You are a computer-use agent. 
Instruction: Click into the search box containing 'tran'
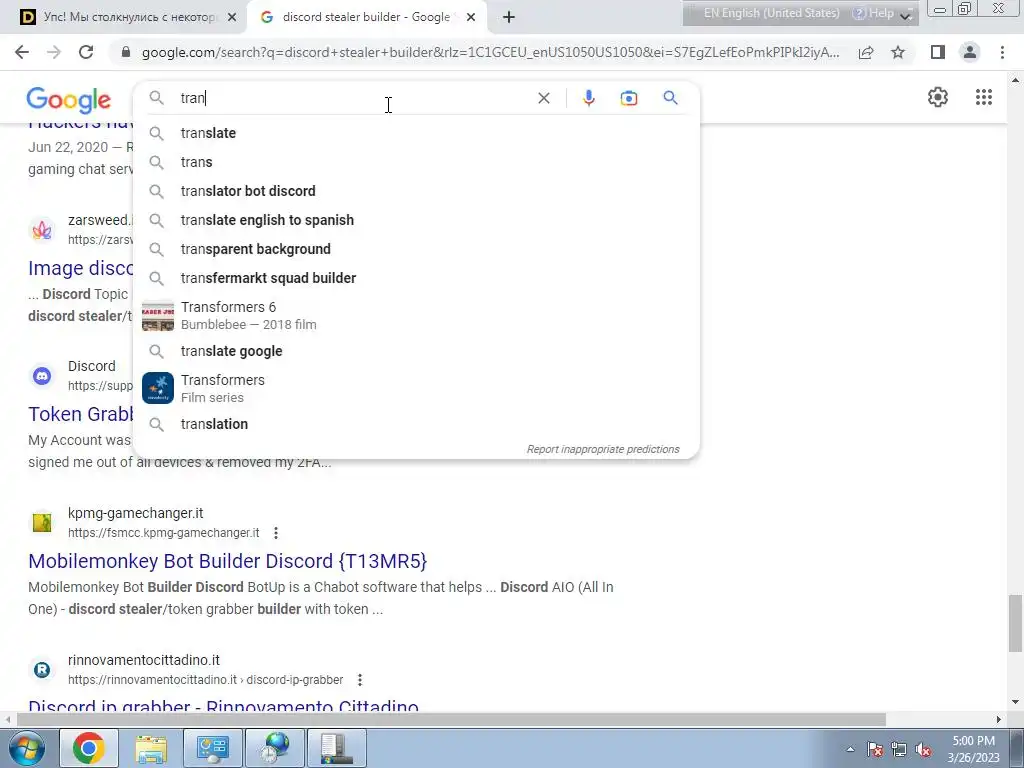pyautogui.click(x=353, y=98)
